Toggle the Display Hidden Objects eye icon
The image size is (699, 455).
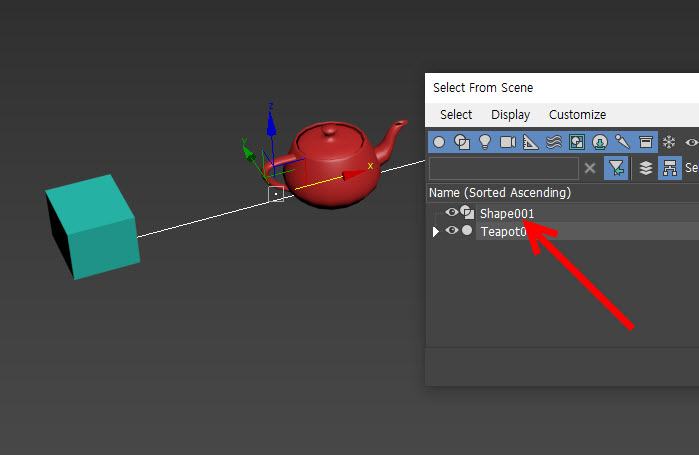pos(691,142)
